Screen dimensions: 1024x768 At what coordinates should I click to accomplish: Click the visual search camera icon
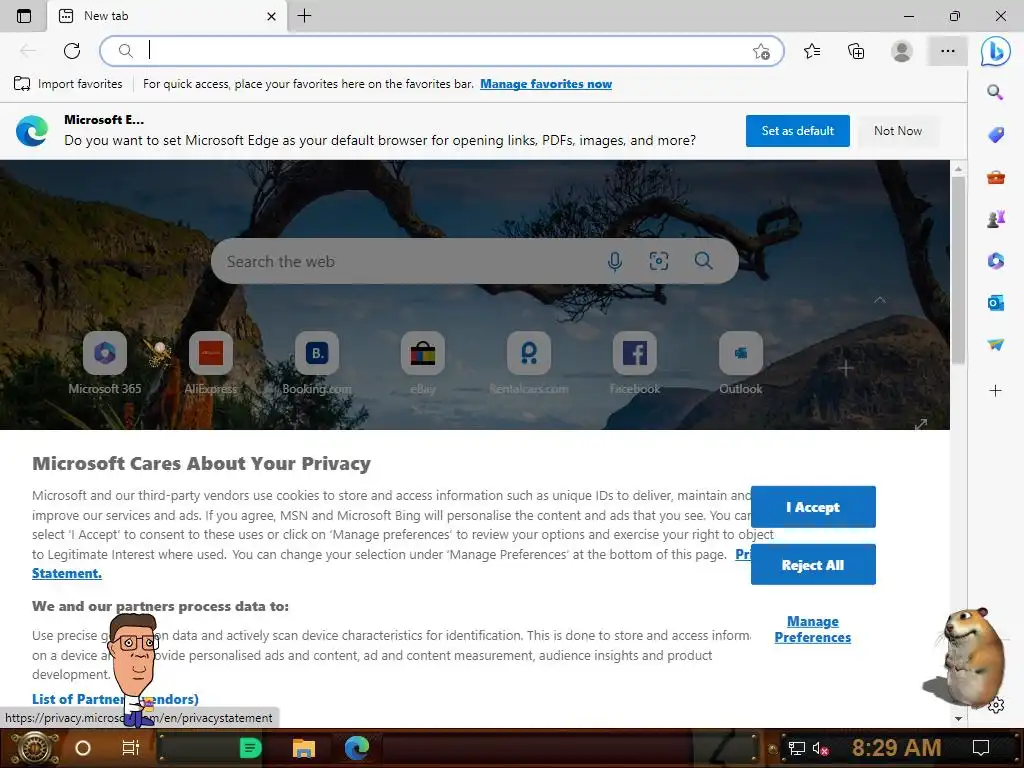pos(658,261)
